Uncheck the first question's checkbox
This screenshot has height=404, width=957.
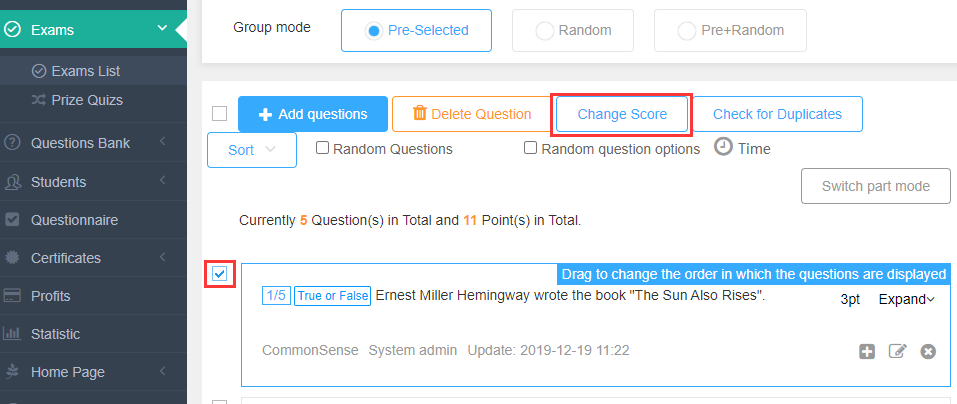(x=220, y=273)
